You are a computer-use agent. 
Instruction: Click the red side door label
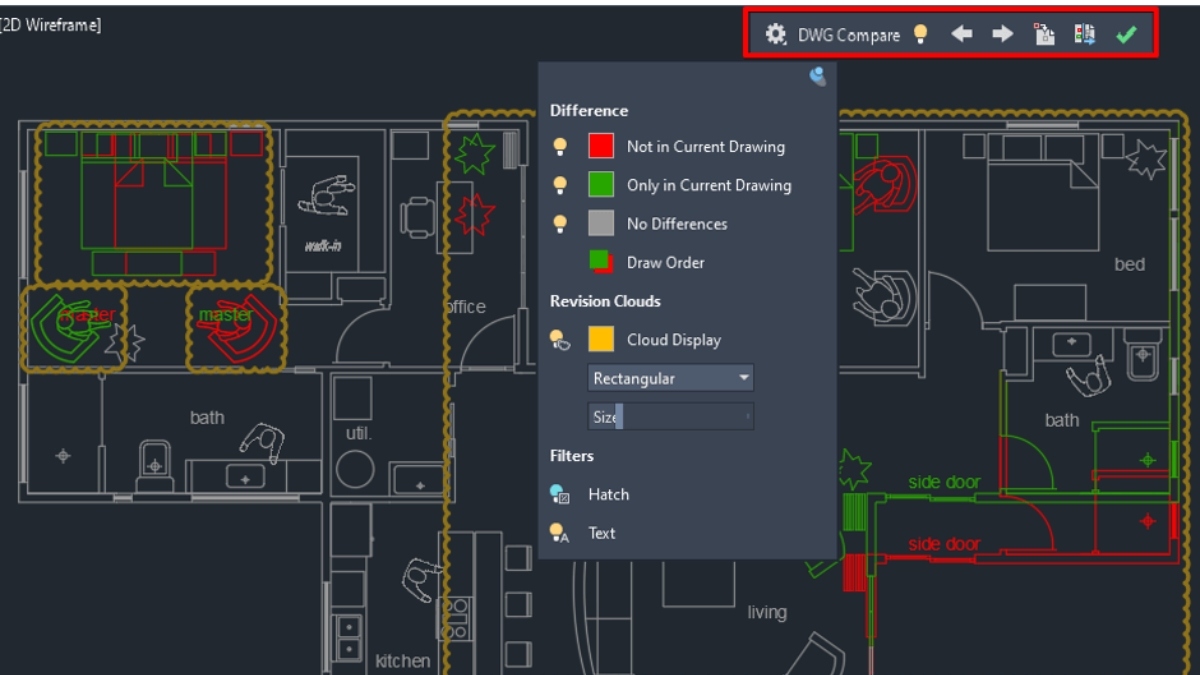[945, 544]
